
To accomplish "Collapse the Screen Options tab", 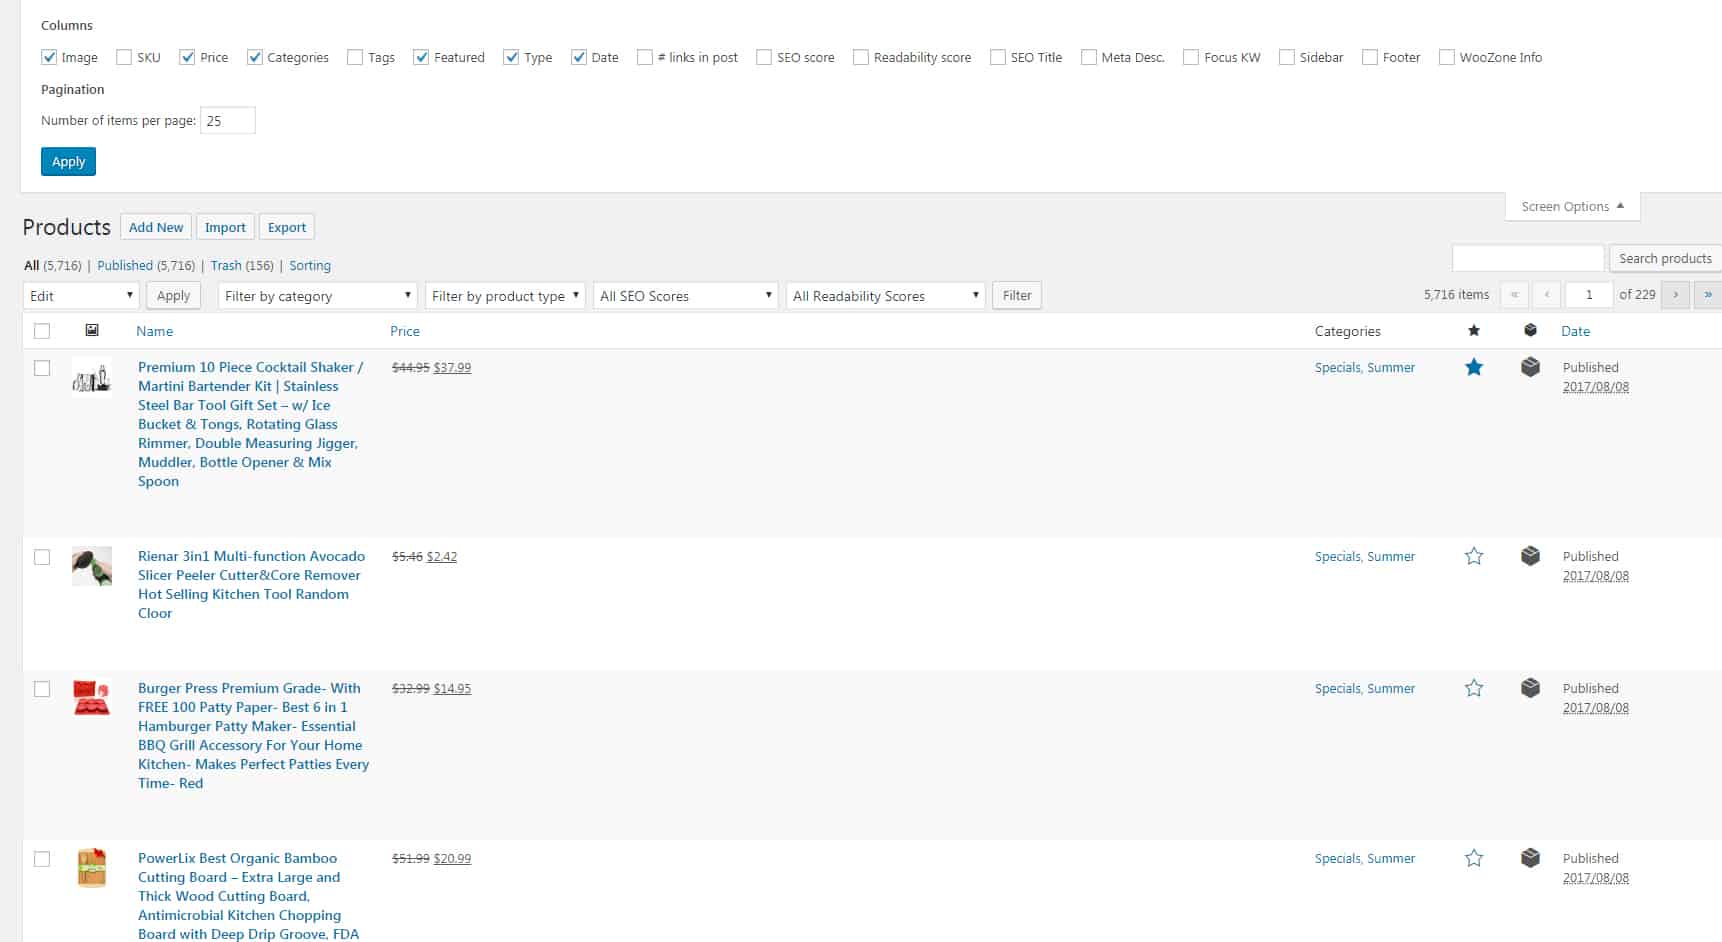I will coord(1571,207).
